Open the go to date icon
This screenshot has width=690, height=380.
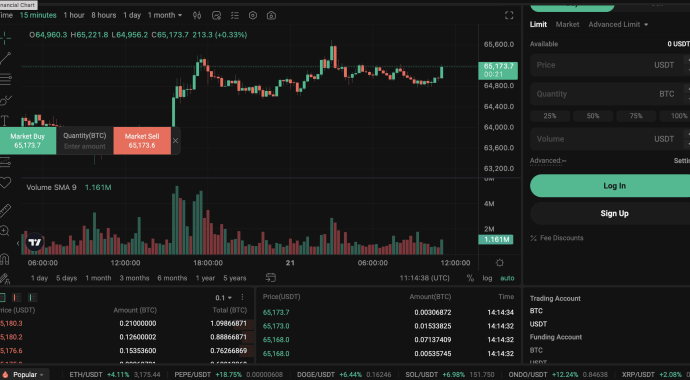pyautogui.click(x=271, y=278)
